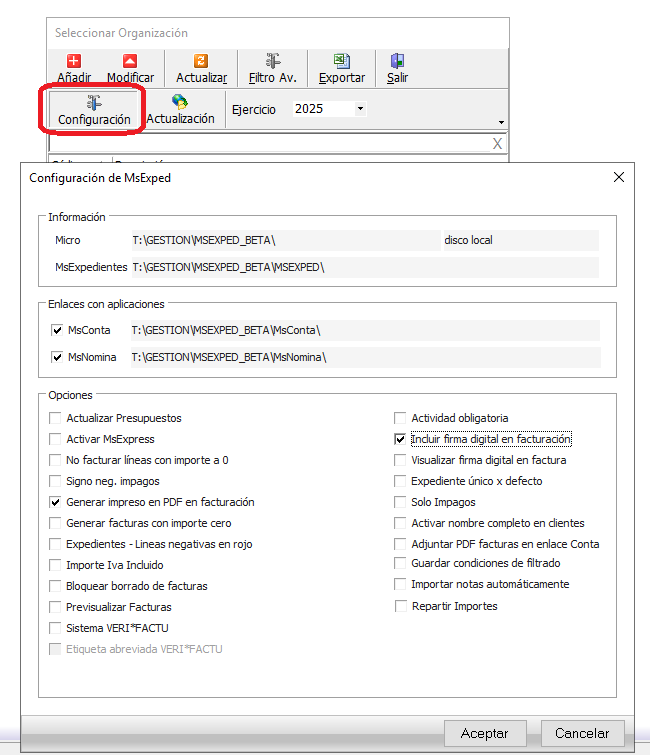This screenshot has height=755, width=650.
Task: Check Solo Impagos option
Action: point(400,502)
